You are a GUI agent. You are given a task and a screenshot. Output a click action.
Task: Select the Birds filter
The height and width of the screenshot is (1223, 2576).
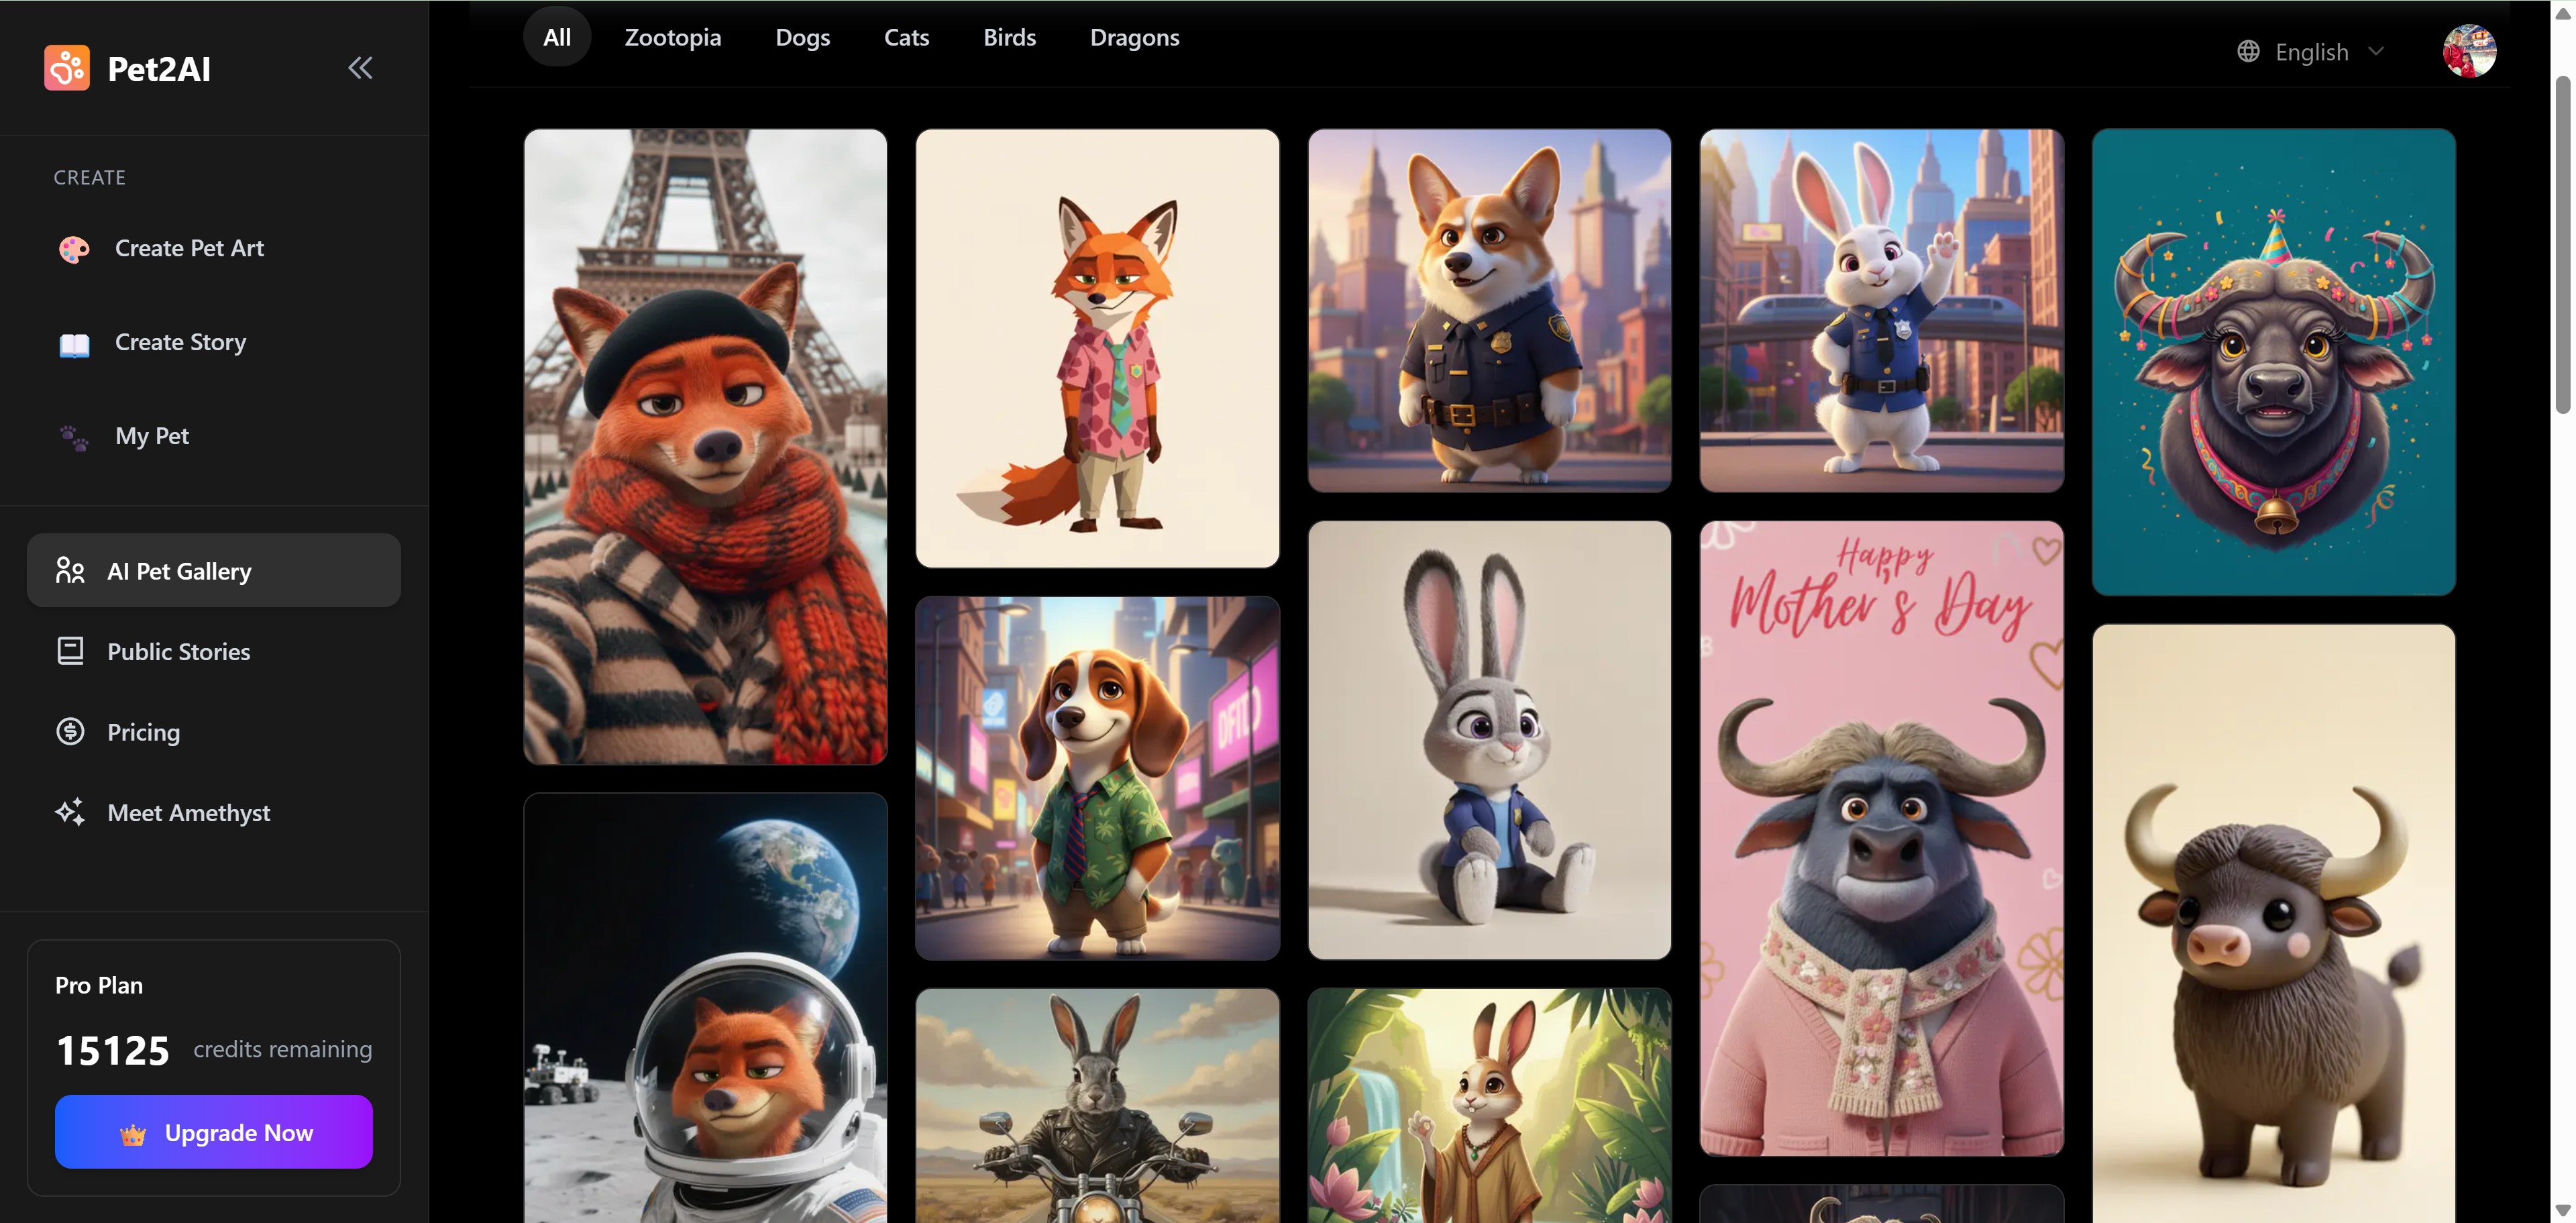pos(1009,37)
